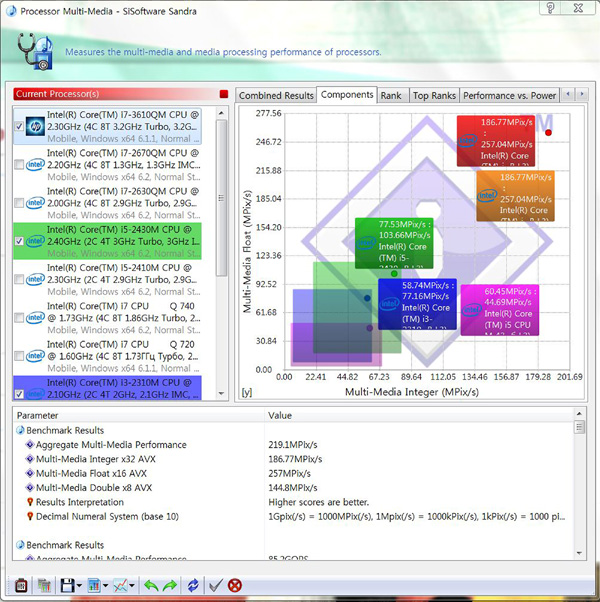The image size is (600, 602).
Task: Click the blue i3 chart label box
Action: point(417,304)
